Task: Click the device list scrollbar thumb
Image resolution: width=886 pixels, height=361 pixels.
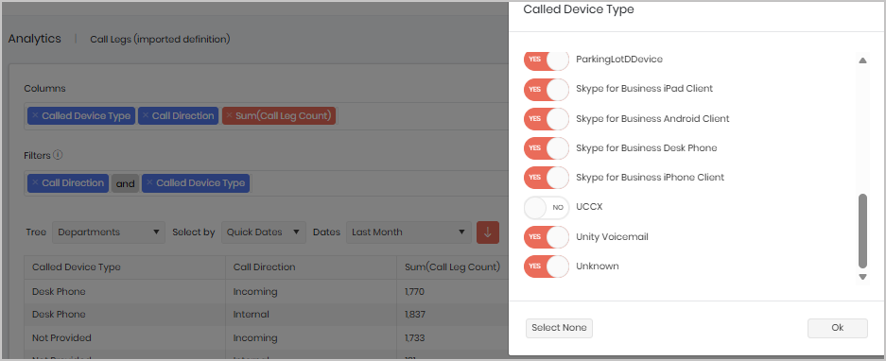Action: tap(862, 230)
